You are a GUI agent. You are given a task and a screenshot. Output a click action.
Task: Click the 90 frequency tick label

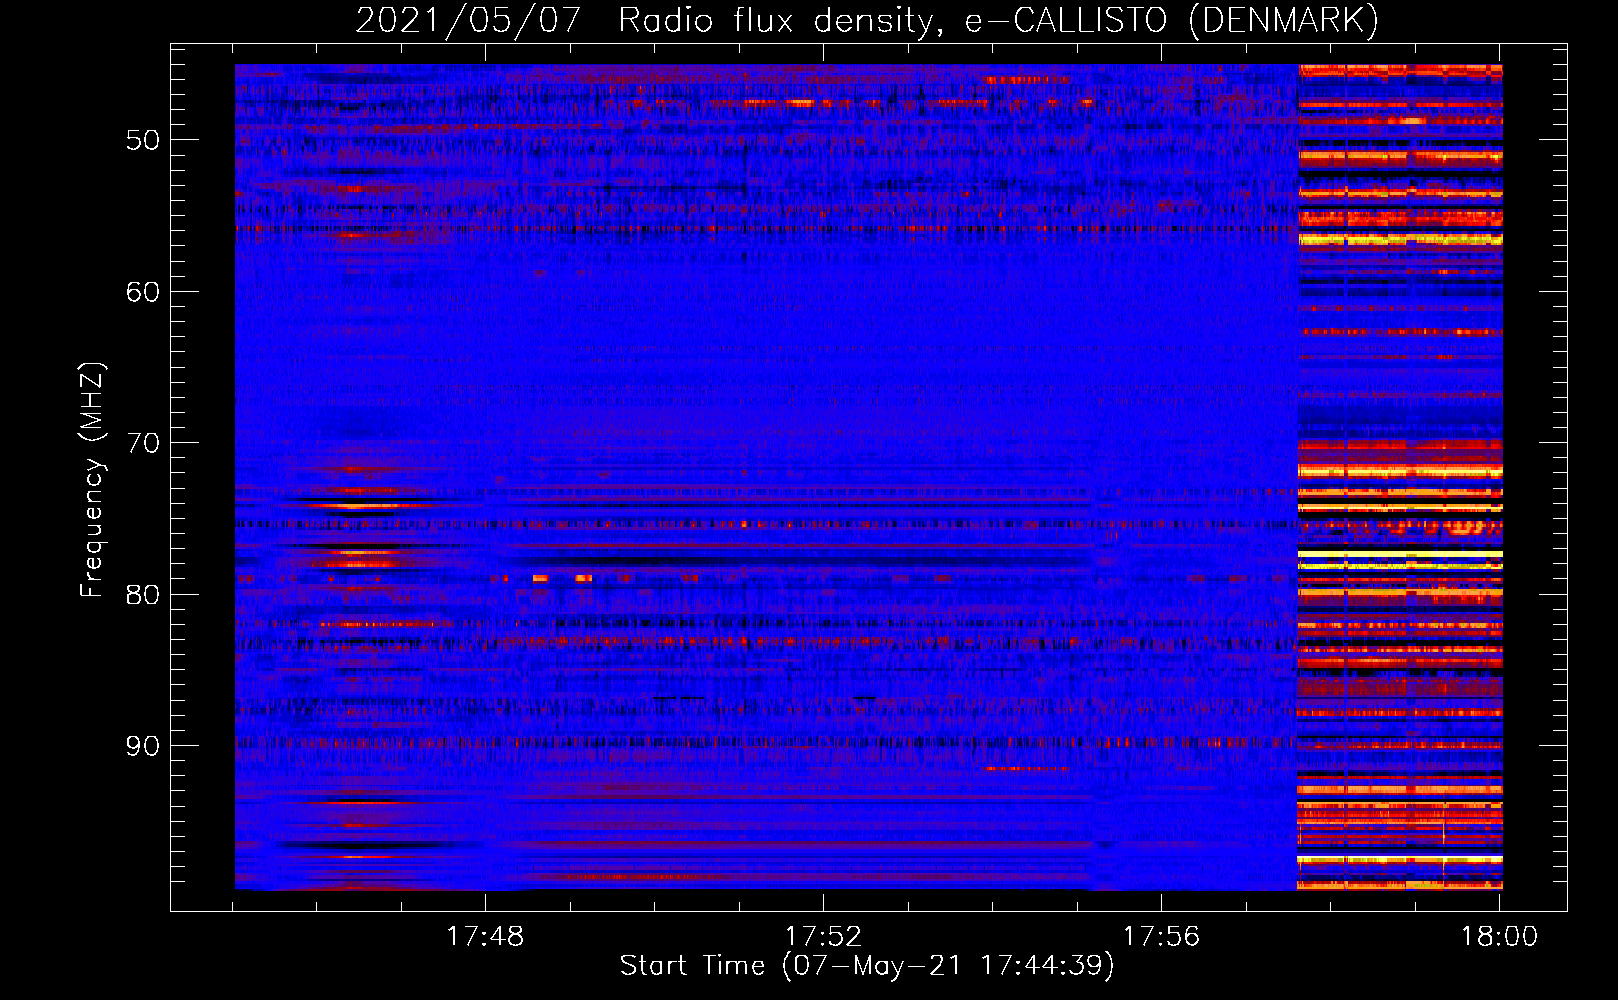pyautogui.click(x=143, y=746)
